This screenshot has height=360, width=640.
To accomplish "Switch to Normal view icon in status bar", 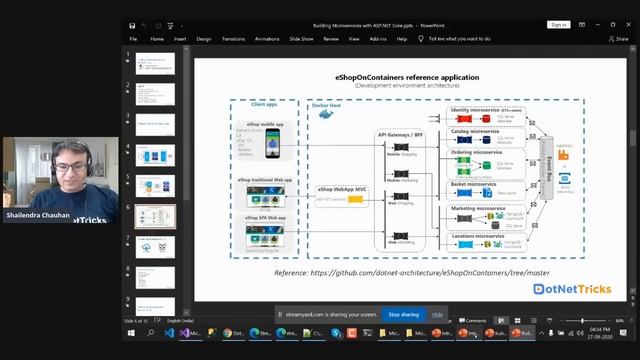I will (x=501, y=321).
